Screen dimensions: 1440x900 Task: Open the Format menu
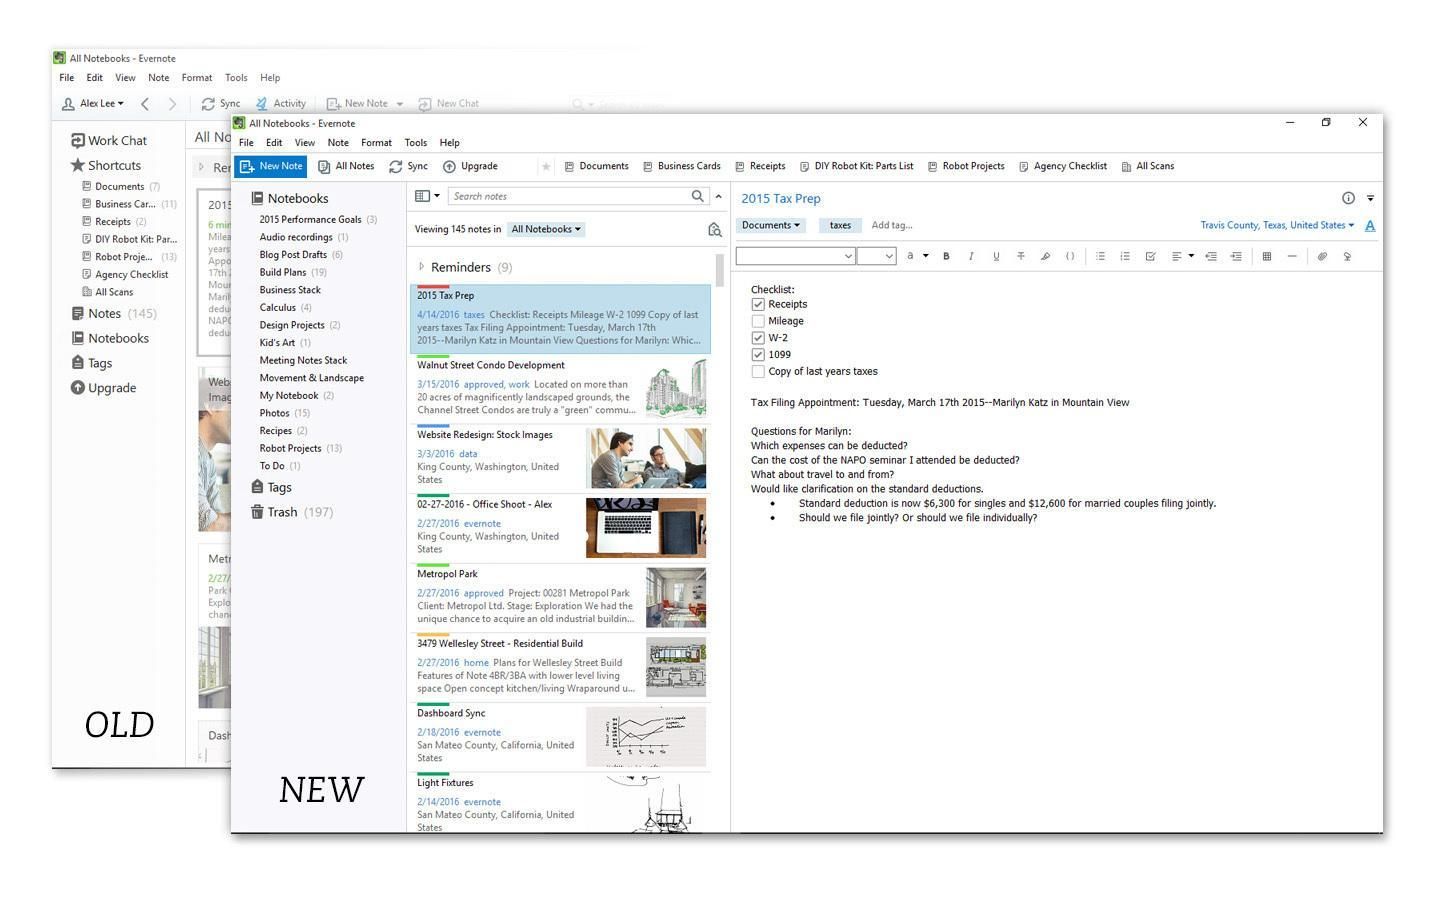376,142
